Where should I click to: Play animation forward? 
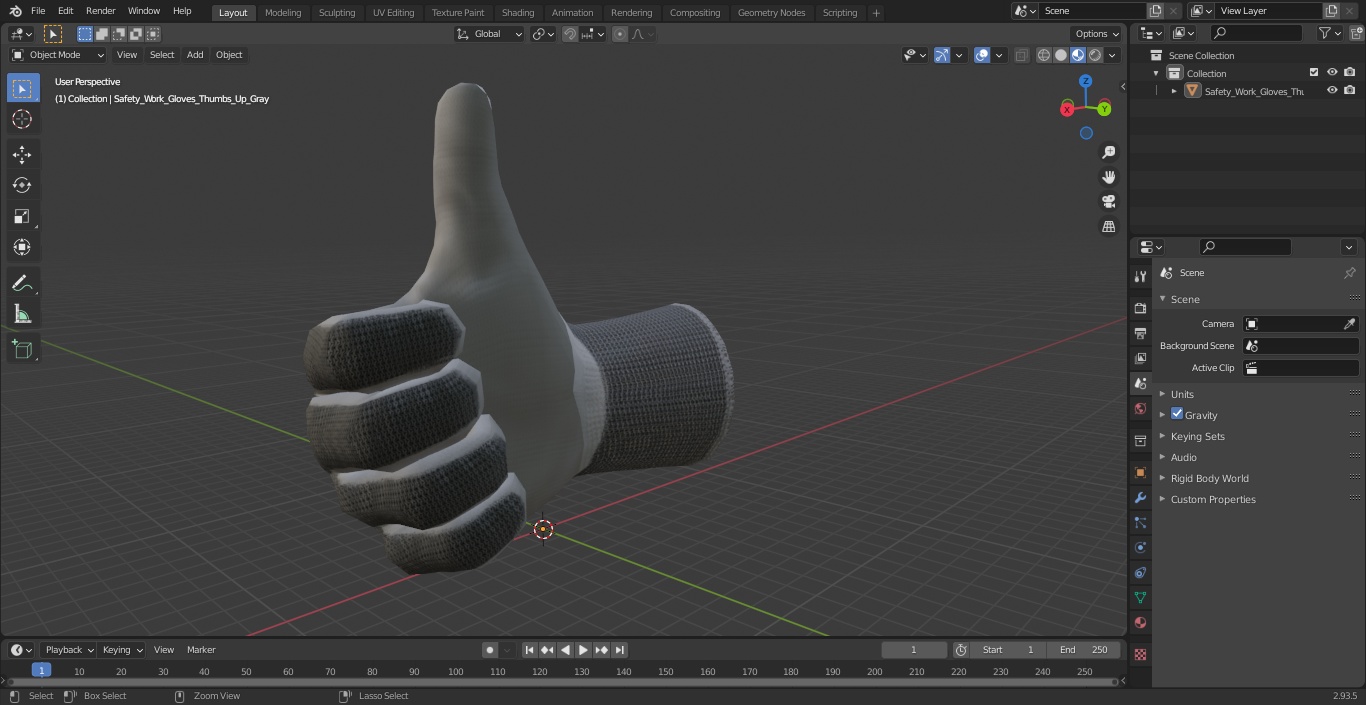click(x=583, y=650)
